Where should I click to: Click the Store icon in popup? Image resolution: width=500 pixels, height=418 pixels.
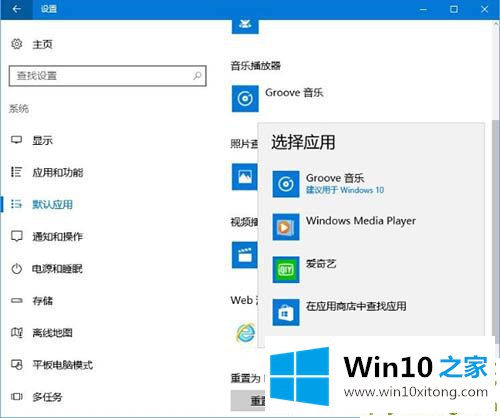click(x=286, y=312)
